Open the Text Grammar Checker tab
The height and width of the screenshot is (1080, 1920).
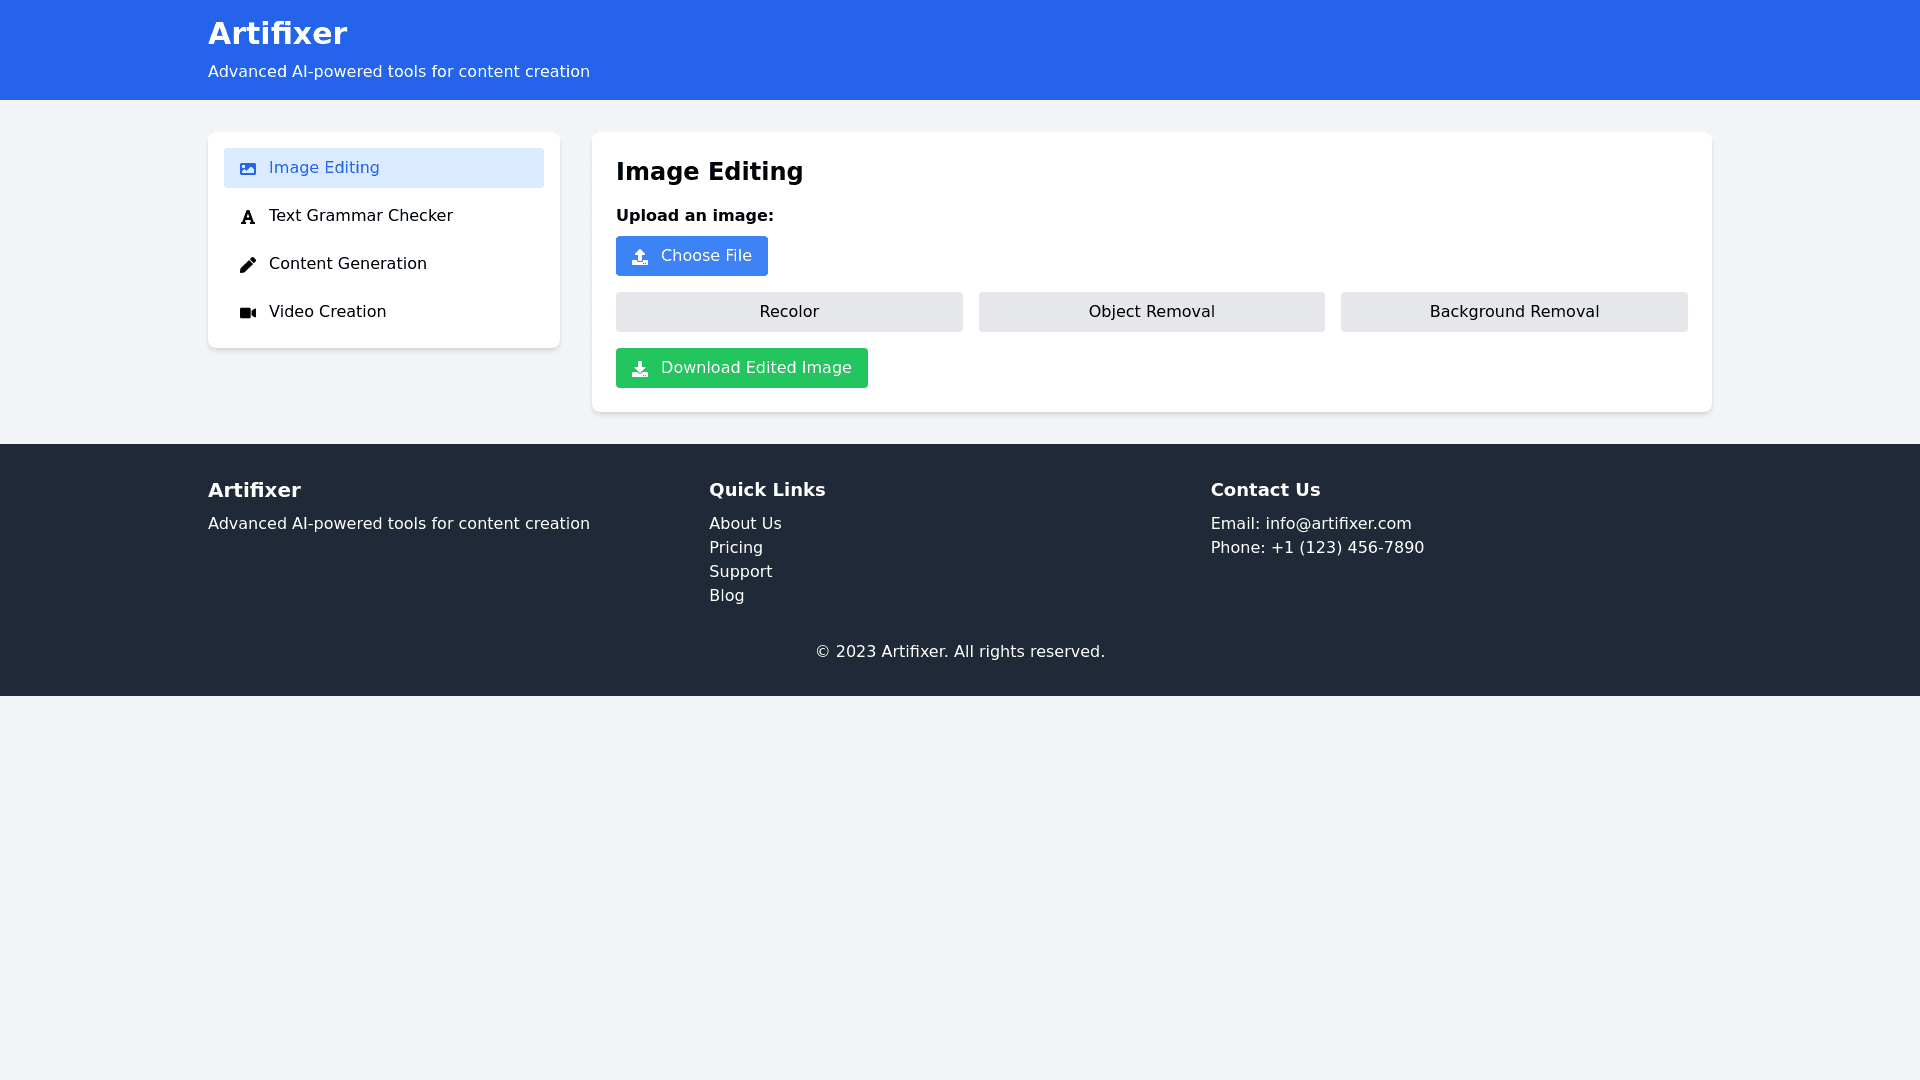pos(360,216)
